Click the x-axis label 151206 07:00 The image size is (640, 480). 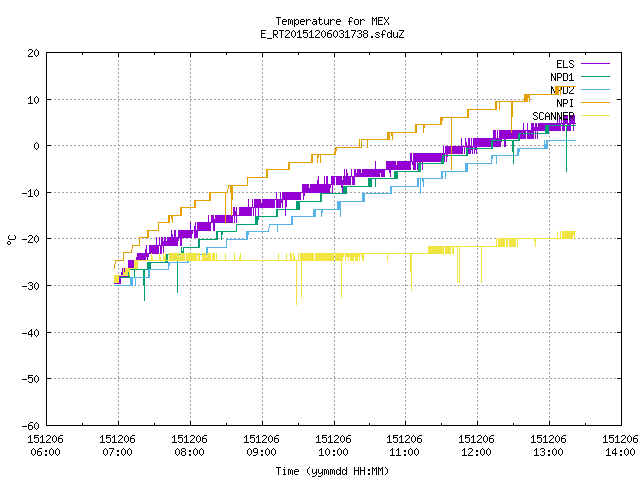point(117,446)
